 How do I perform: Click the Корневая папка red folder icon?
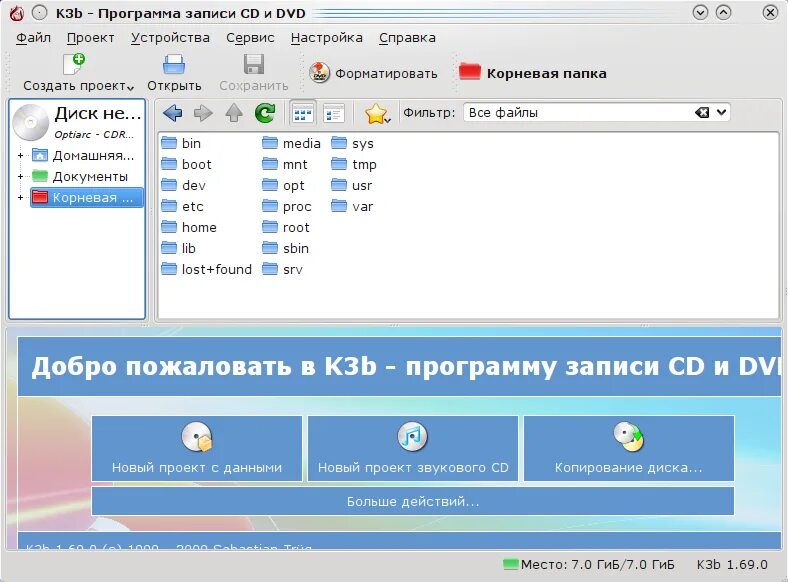pos(469,71)
